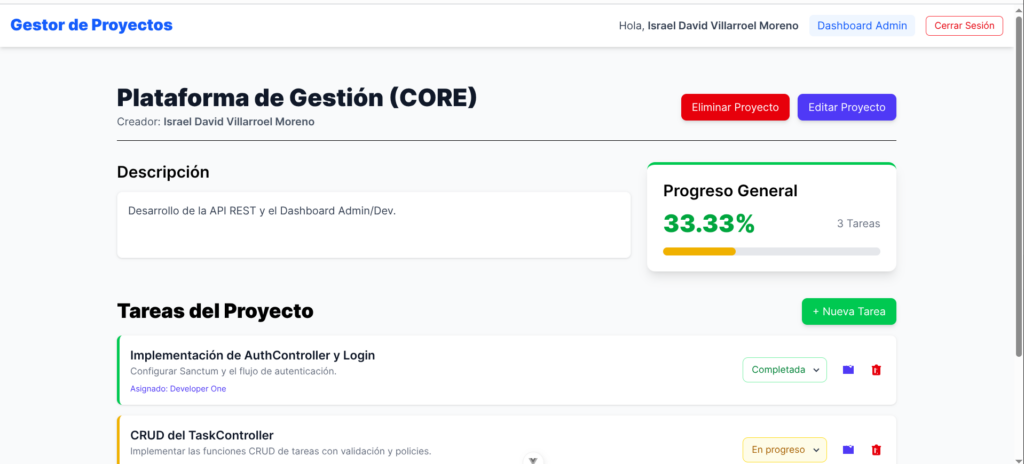1024x464 pixels.
Task: Click the project description text box
Action: pos(373,225)
